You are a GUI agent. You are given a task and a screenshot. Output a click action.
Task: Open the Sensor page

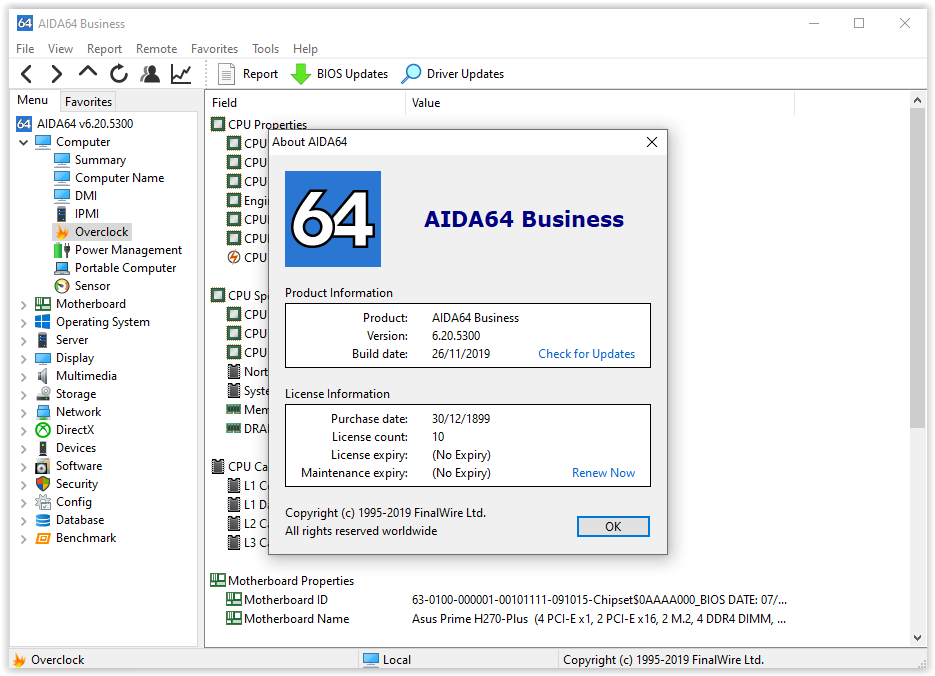click(92, 286)
